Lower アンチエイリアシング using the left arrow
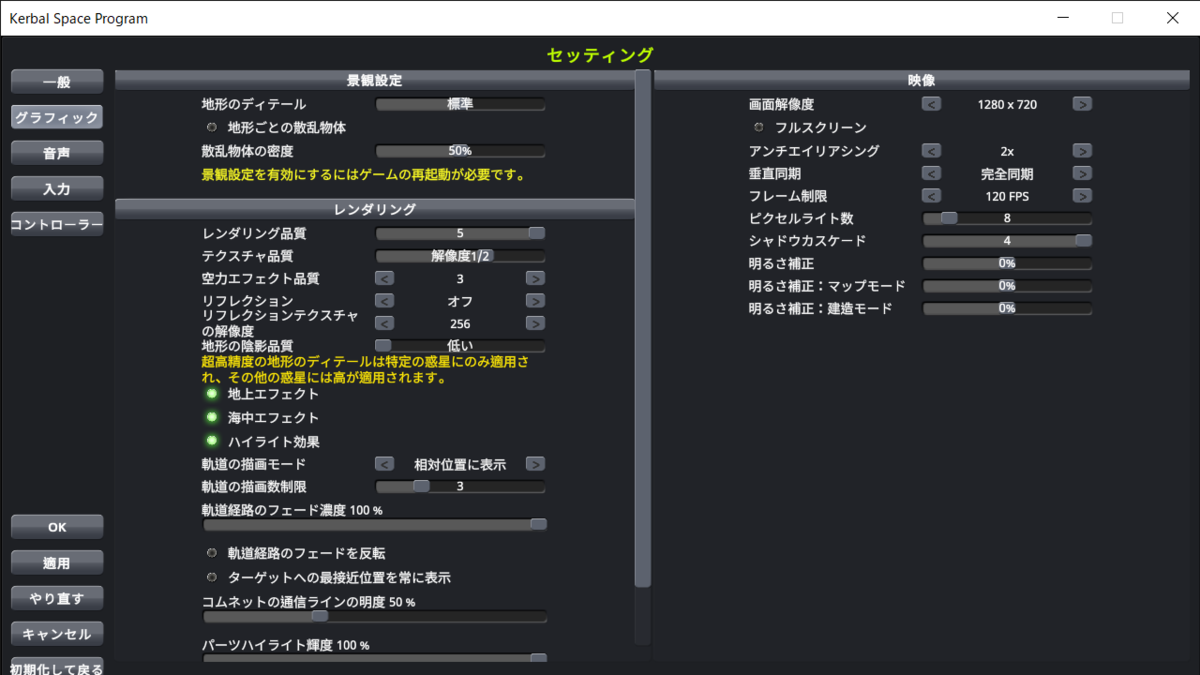This screenshot has height=675, width=1200. [x=931, y=150]
